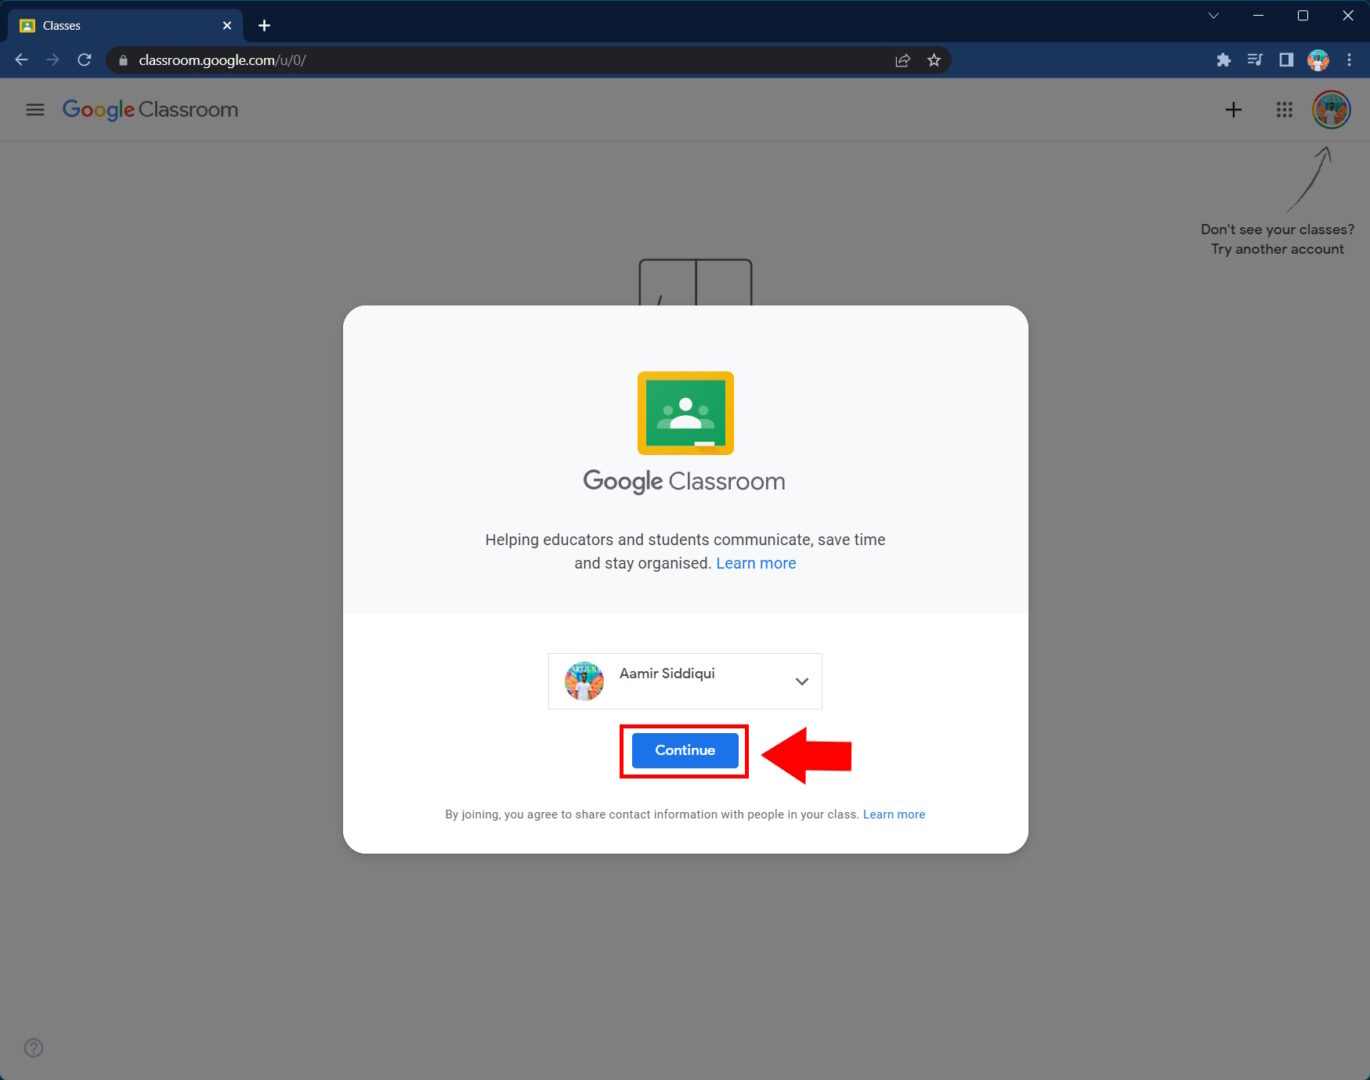Share this page using the share icon
This screenshot has height=1080, width=1370.
click(903, 60)
